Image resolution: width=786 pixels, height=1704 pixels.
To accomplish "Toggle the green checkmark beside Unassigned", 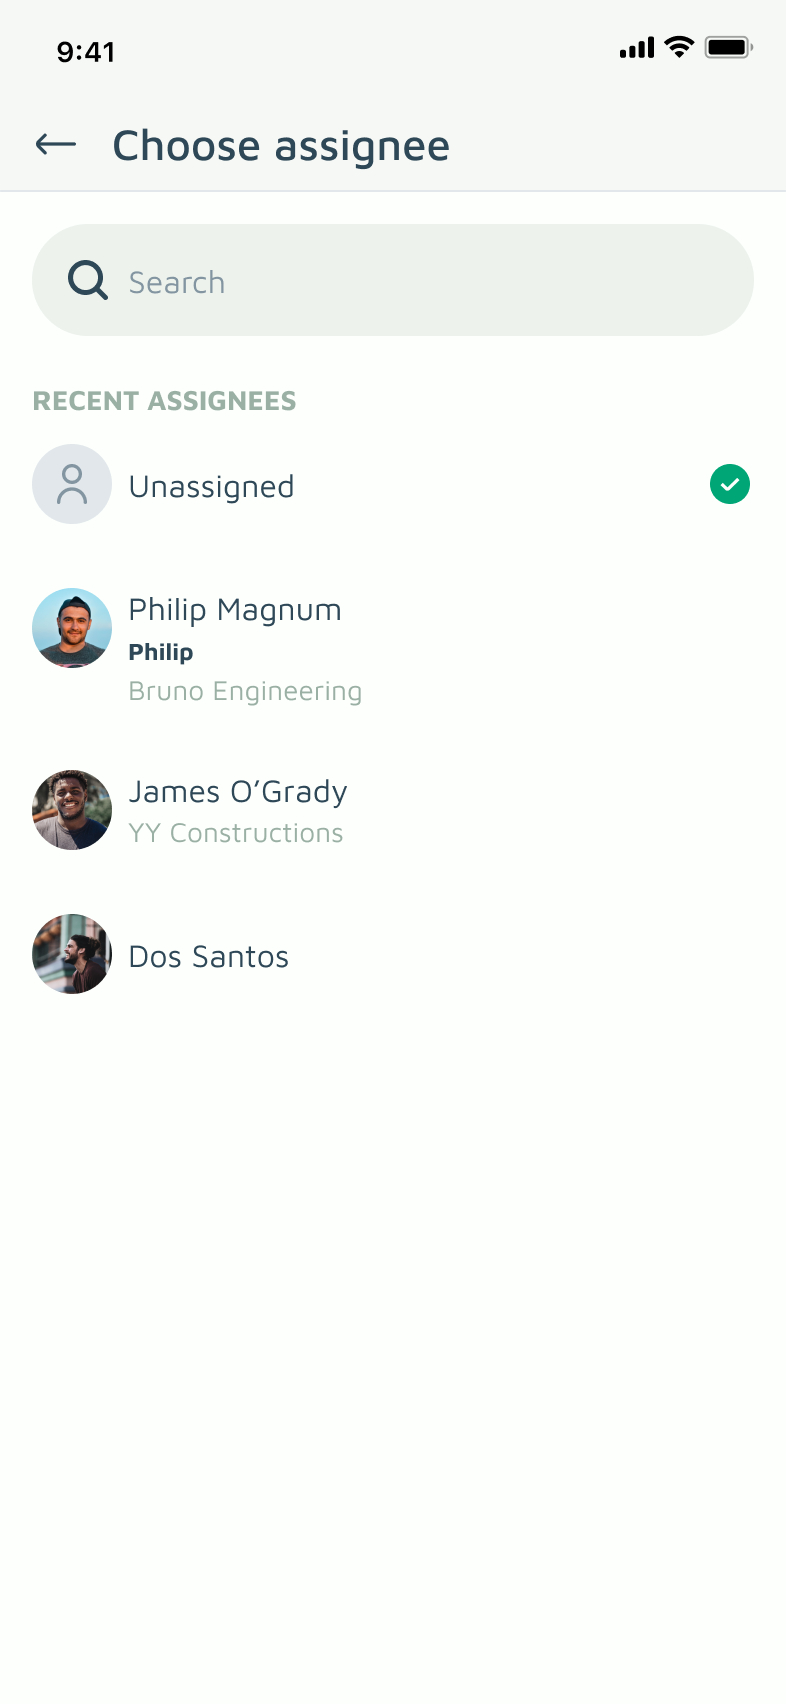I will (x=730, y=484).
